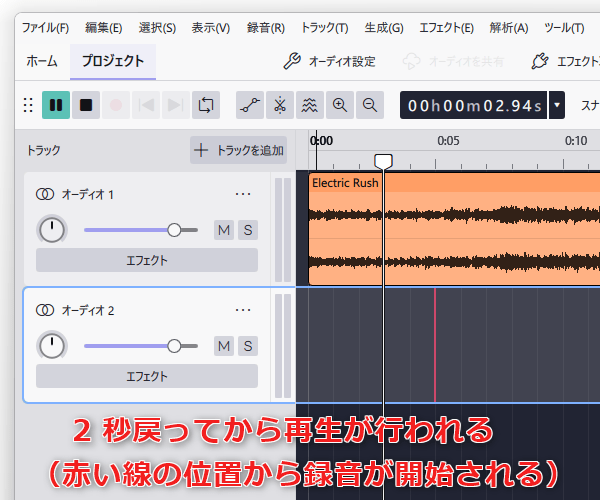600x500 pixels.
Task: Select the envelope tool icon
Action: click(250, 105)
